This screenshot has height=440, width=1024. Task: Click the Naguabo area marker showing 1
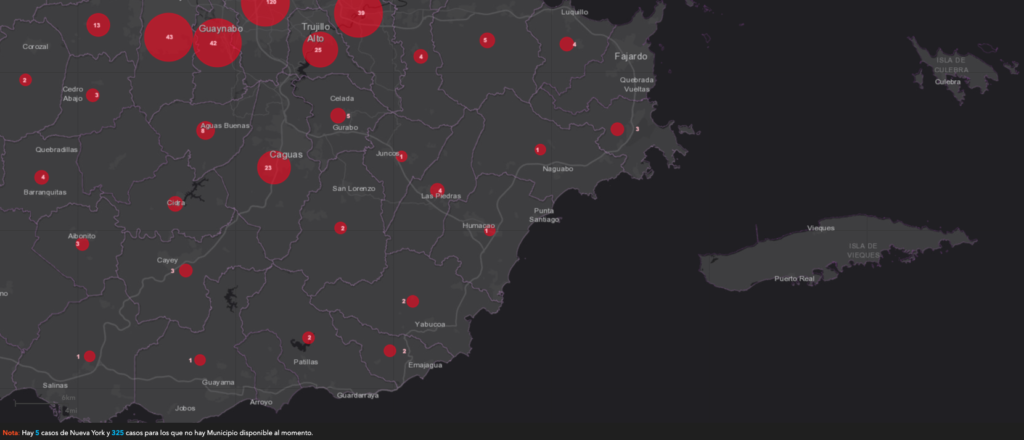[540, 149]
